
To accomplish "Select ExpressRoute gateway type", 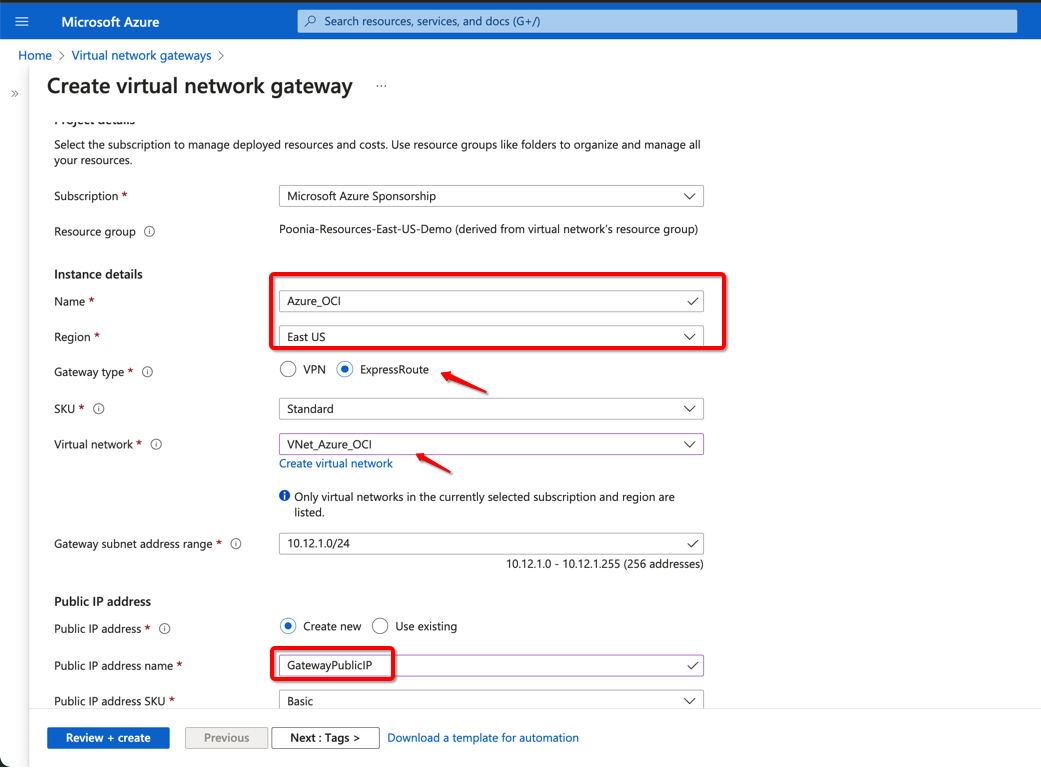I will tap(345, 370).
